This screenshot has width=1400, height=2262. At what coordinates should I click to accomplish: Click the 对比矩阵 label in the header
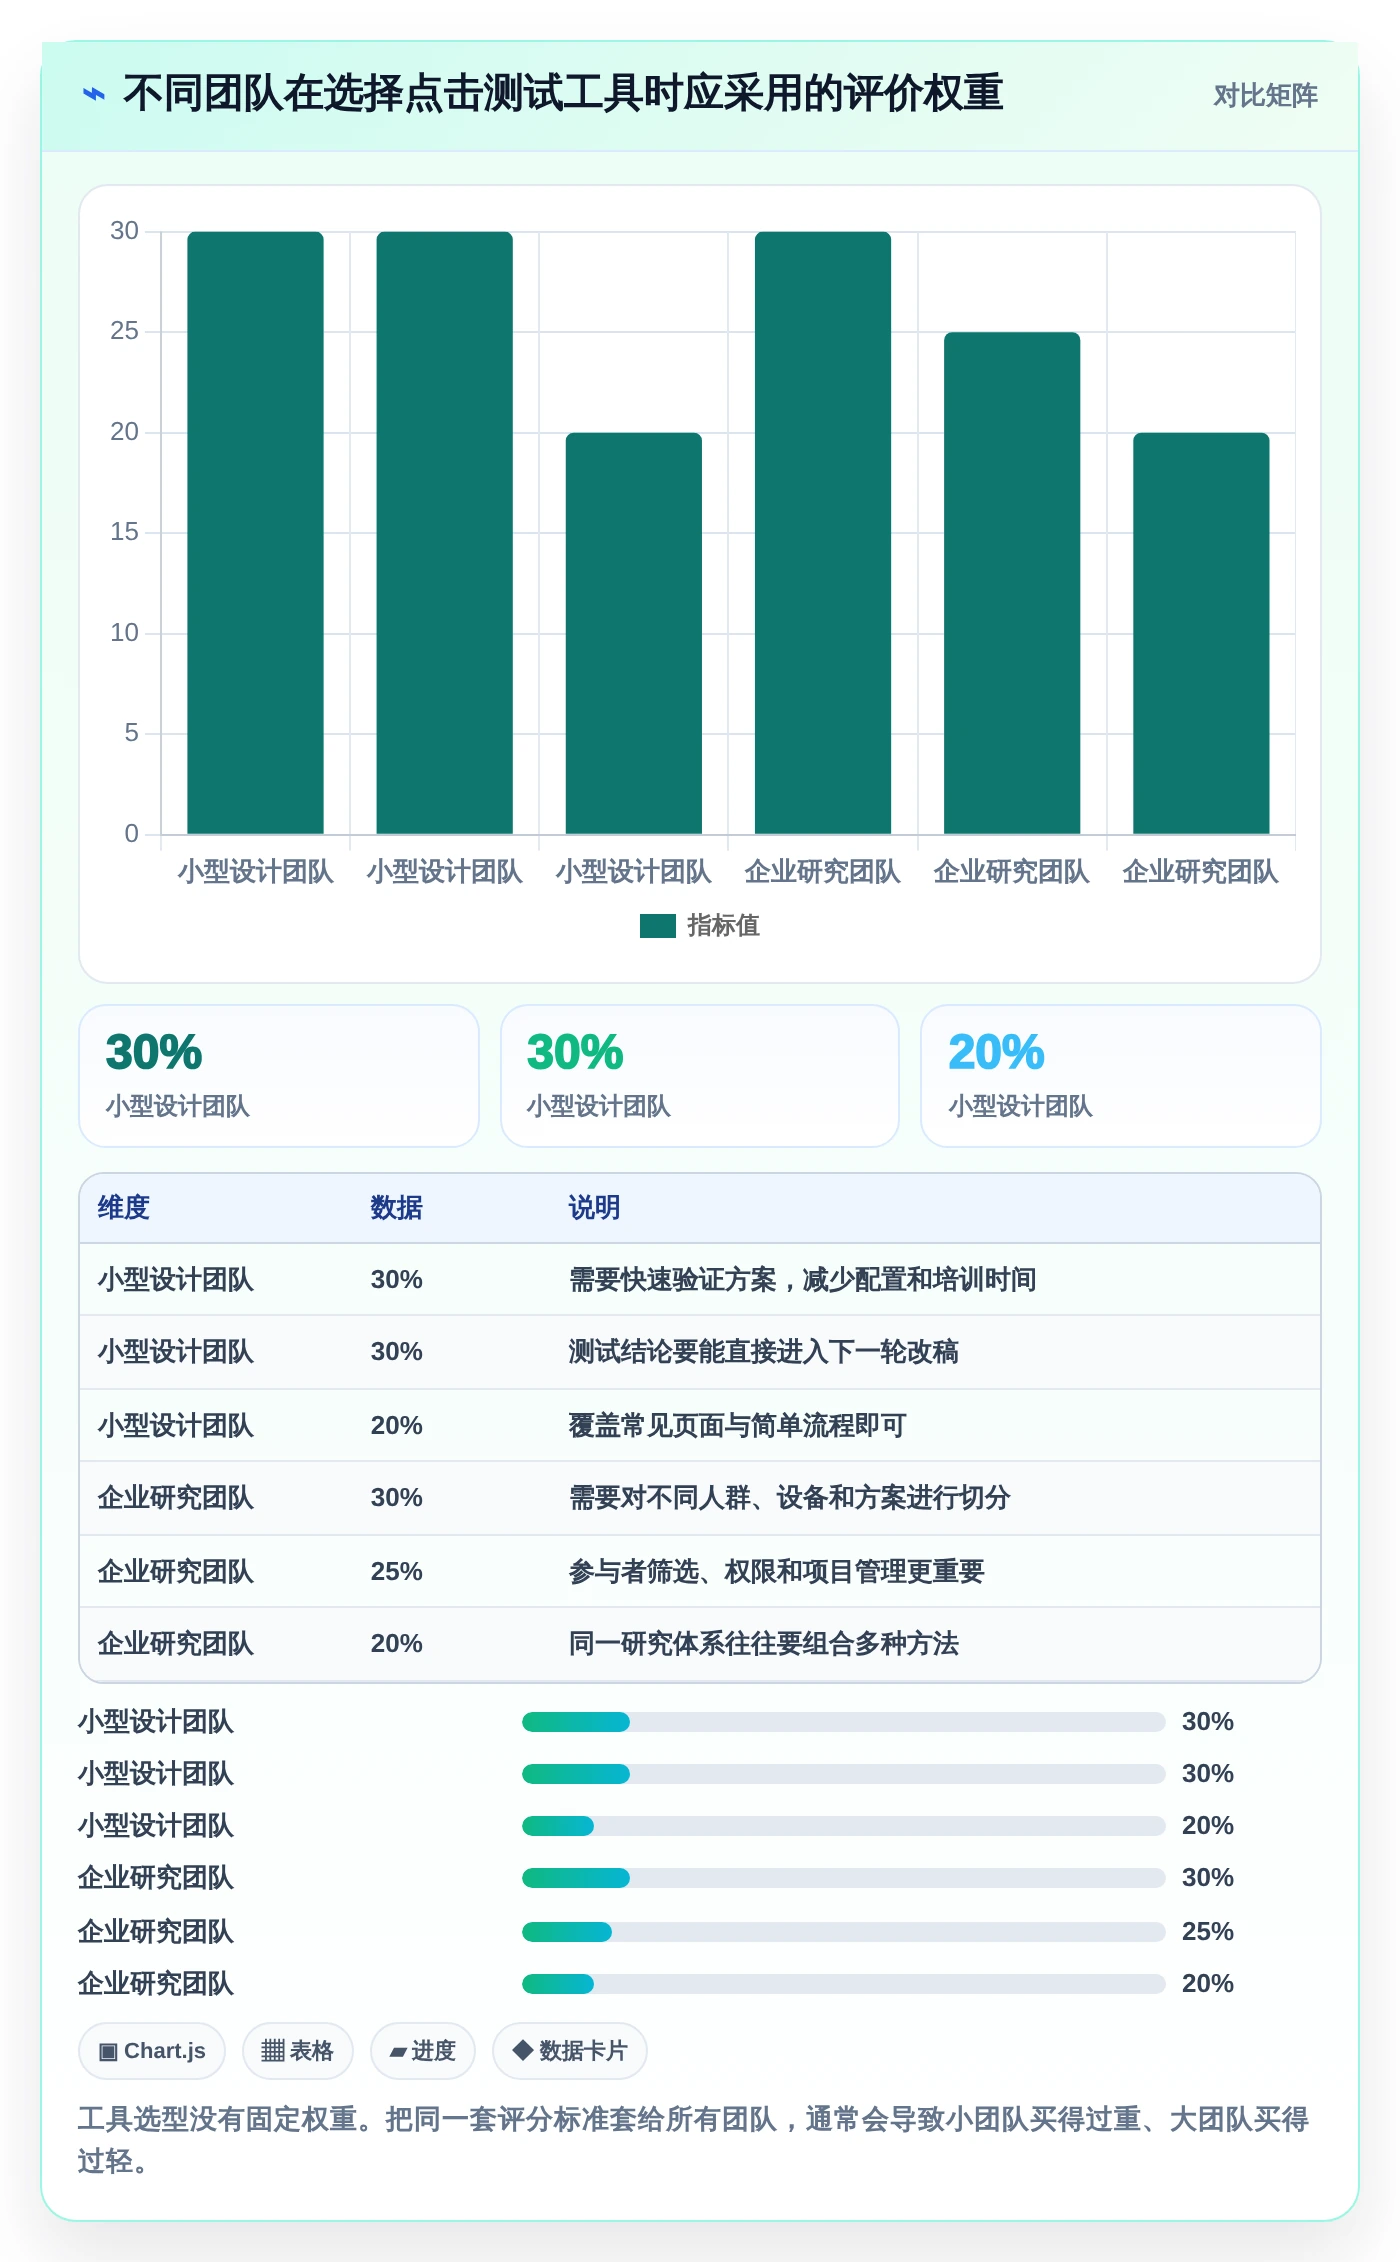coord(1265,96)
